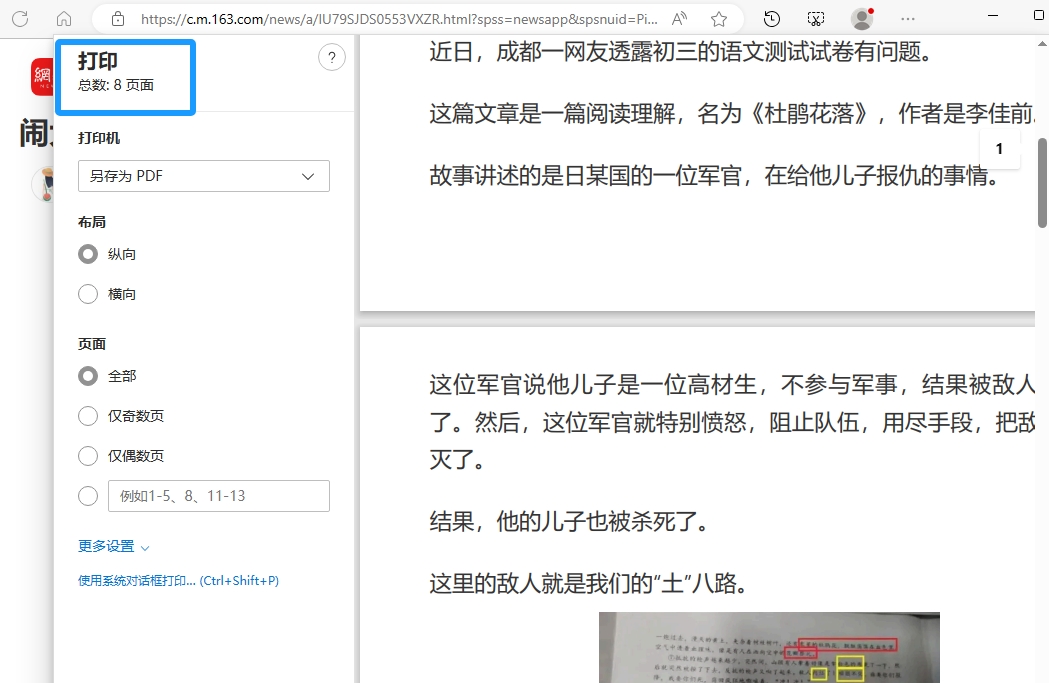This screenshot has width=1049, height=683.
Task: Activate Read aloud icon in address bar
Action: 680,19
